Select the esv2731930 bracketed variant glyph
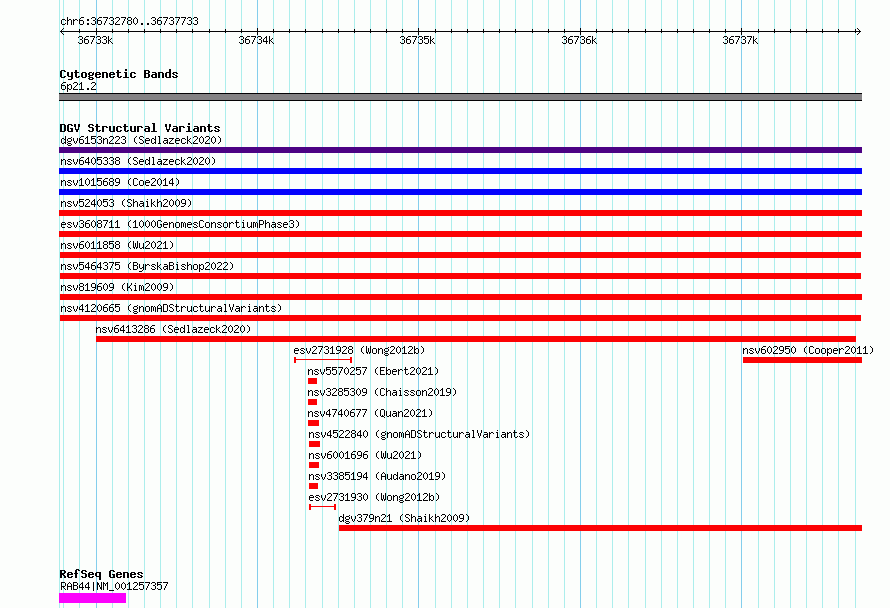This screenshot has height=608, width=890. click(322, 507)
